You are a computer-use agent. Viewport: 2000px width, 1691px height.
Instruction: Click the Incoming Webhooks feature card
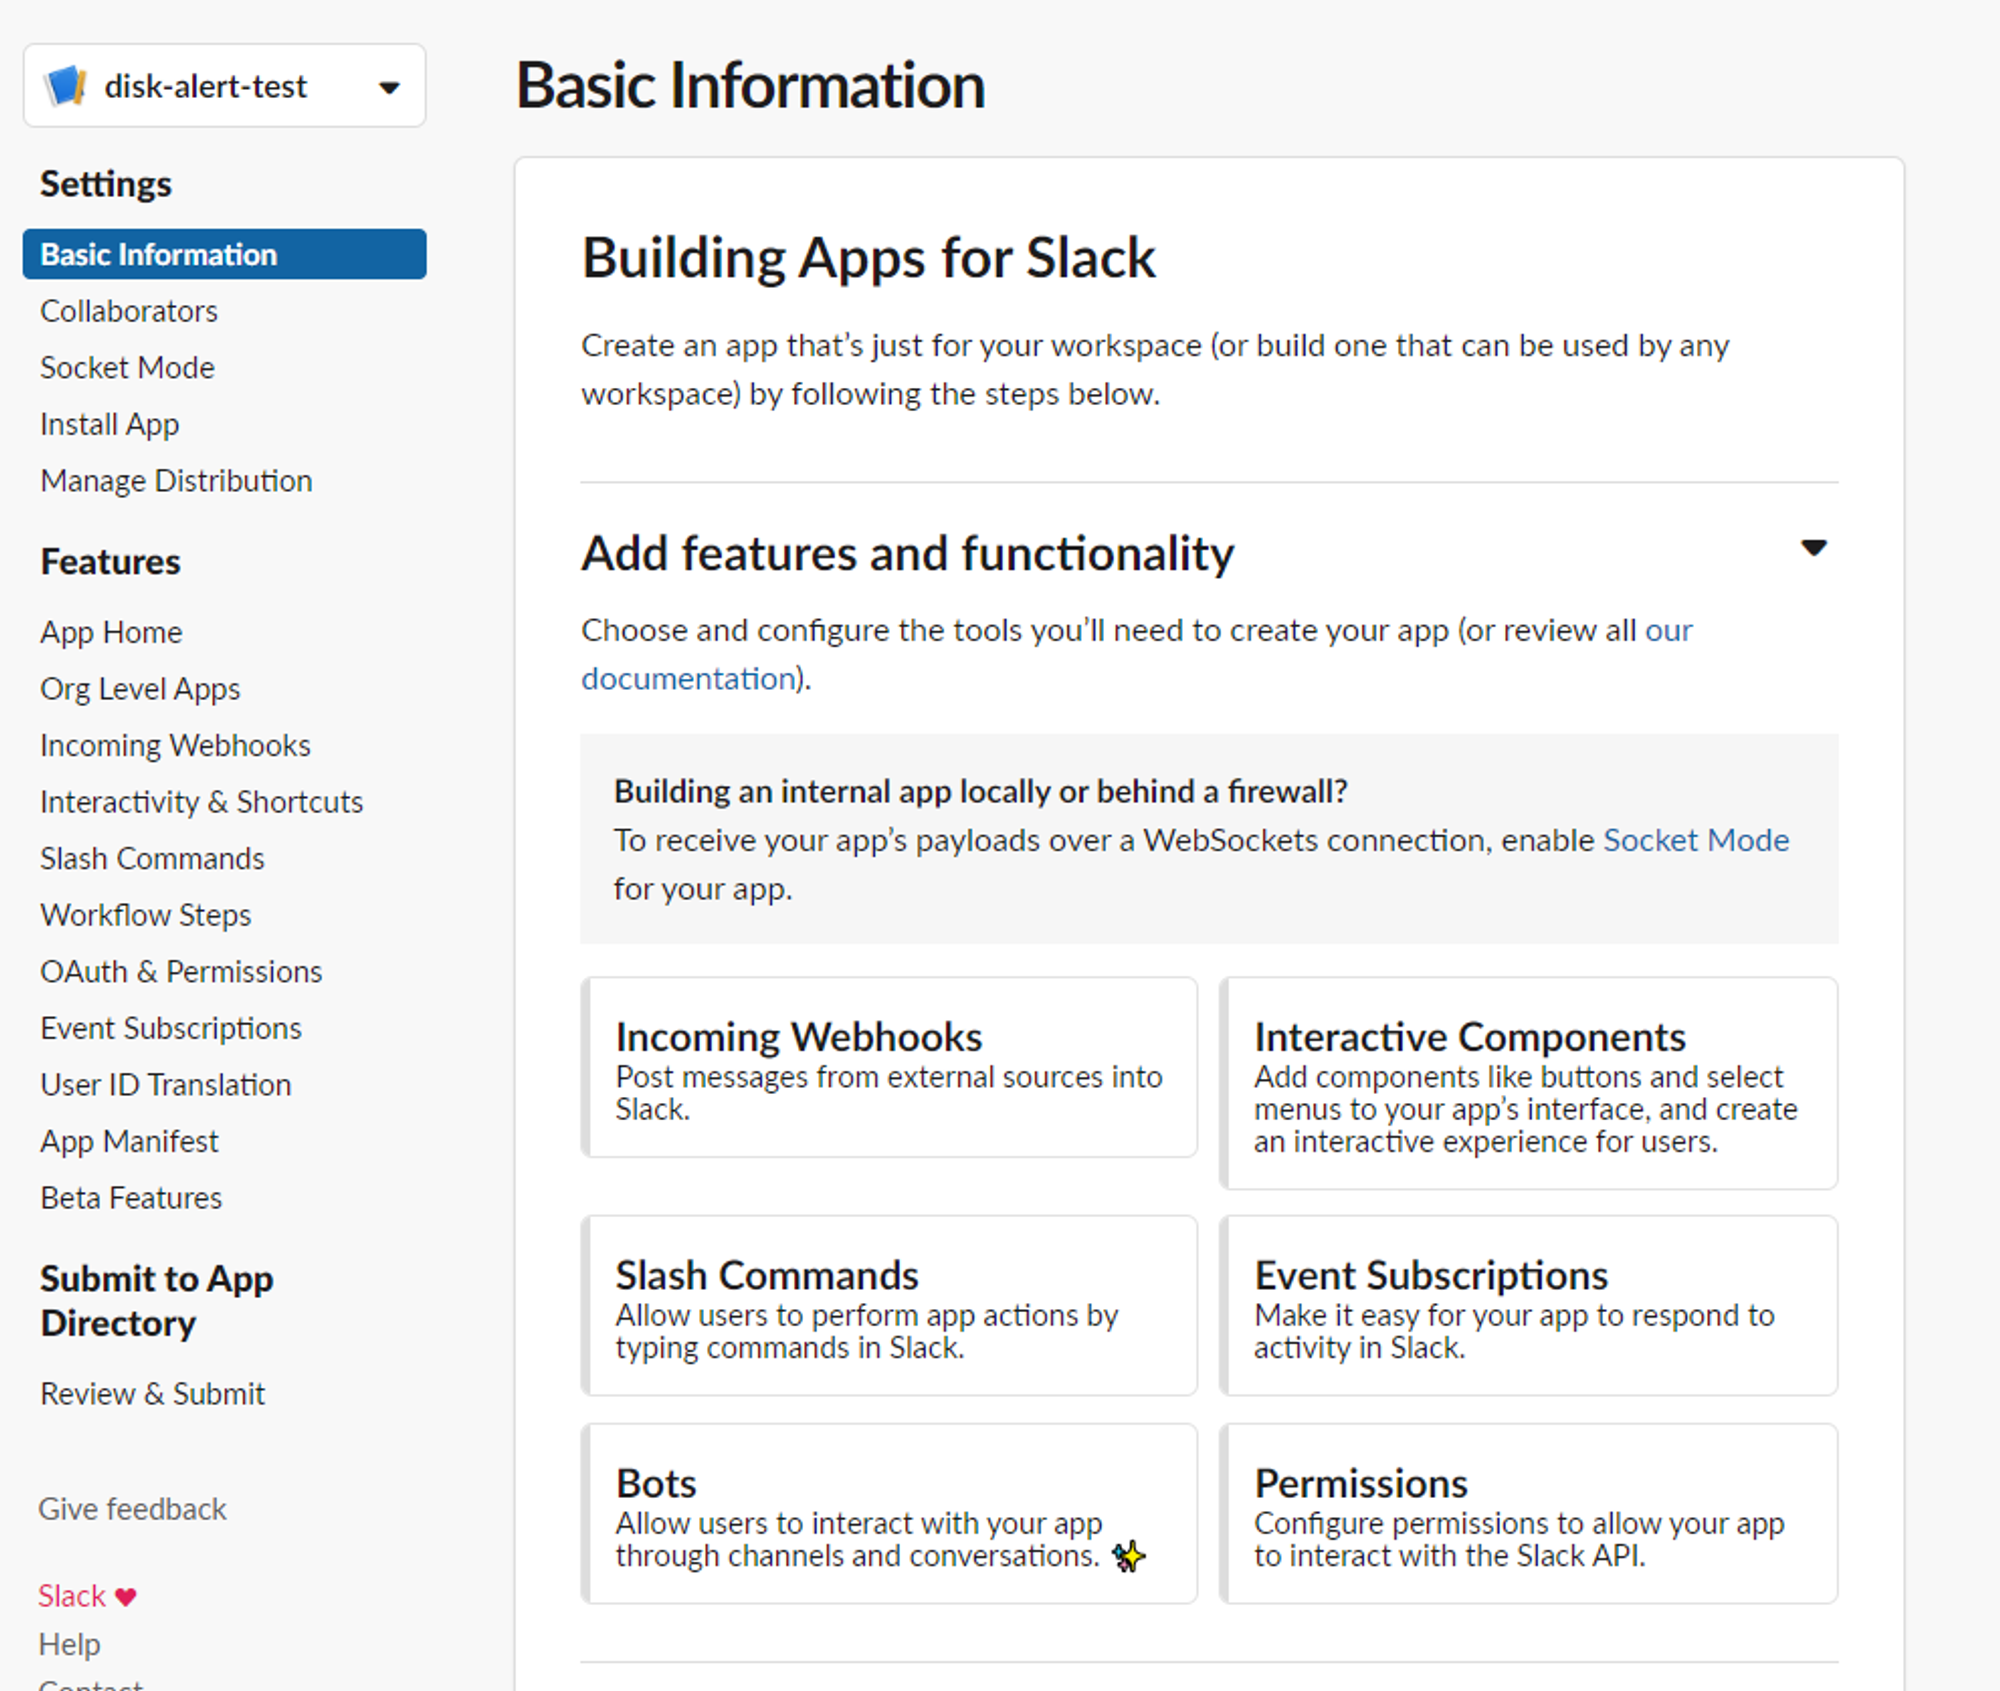pos(889,1068)
